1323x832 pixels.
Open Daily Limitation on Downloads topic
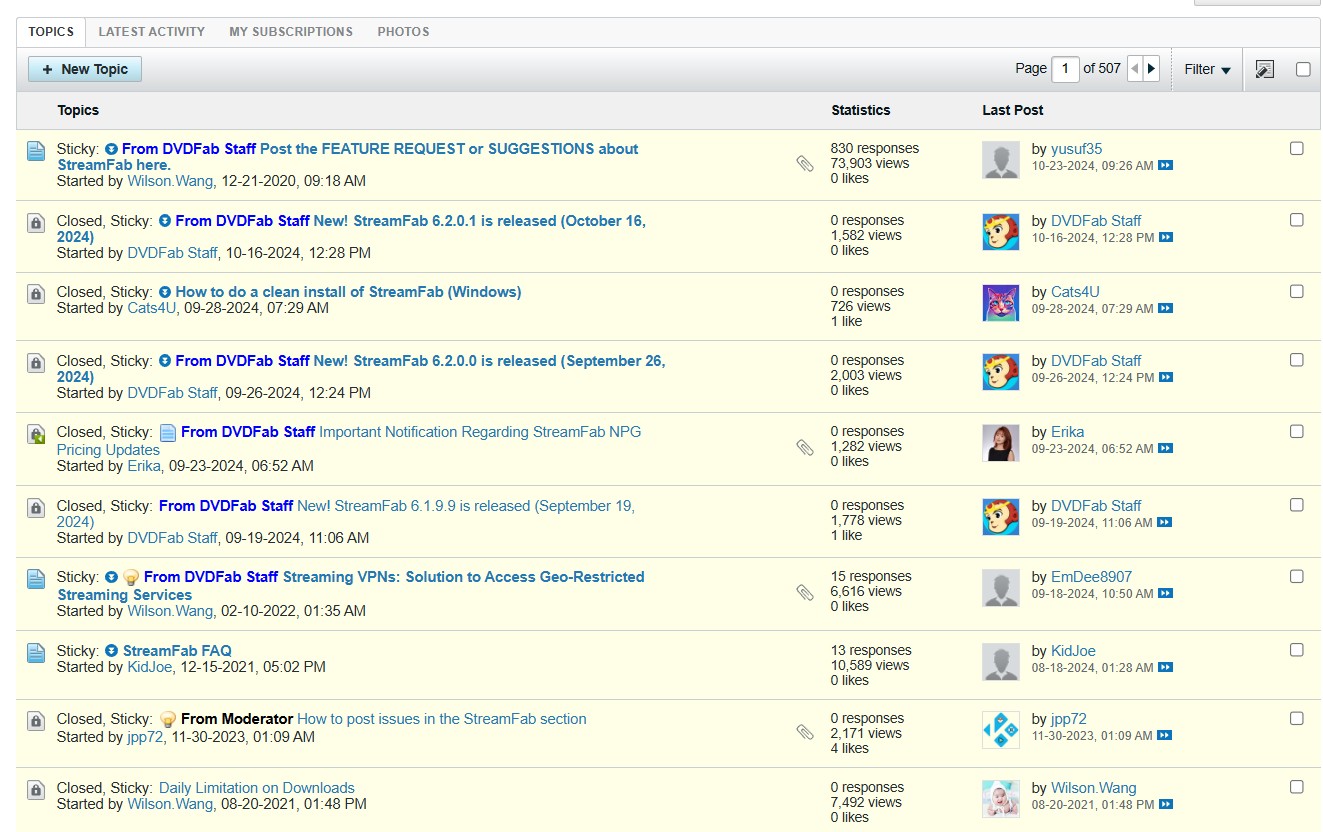[x=257, y=788]
